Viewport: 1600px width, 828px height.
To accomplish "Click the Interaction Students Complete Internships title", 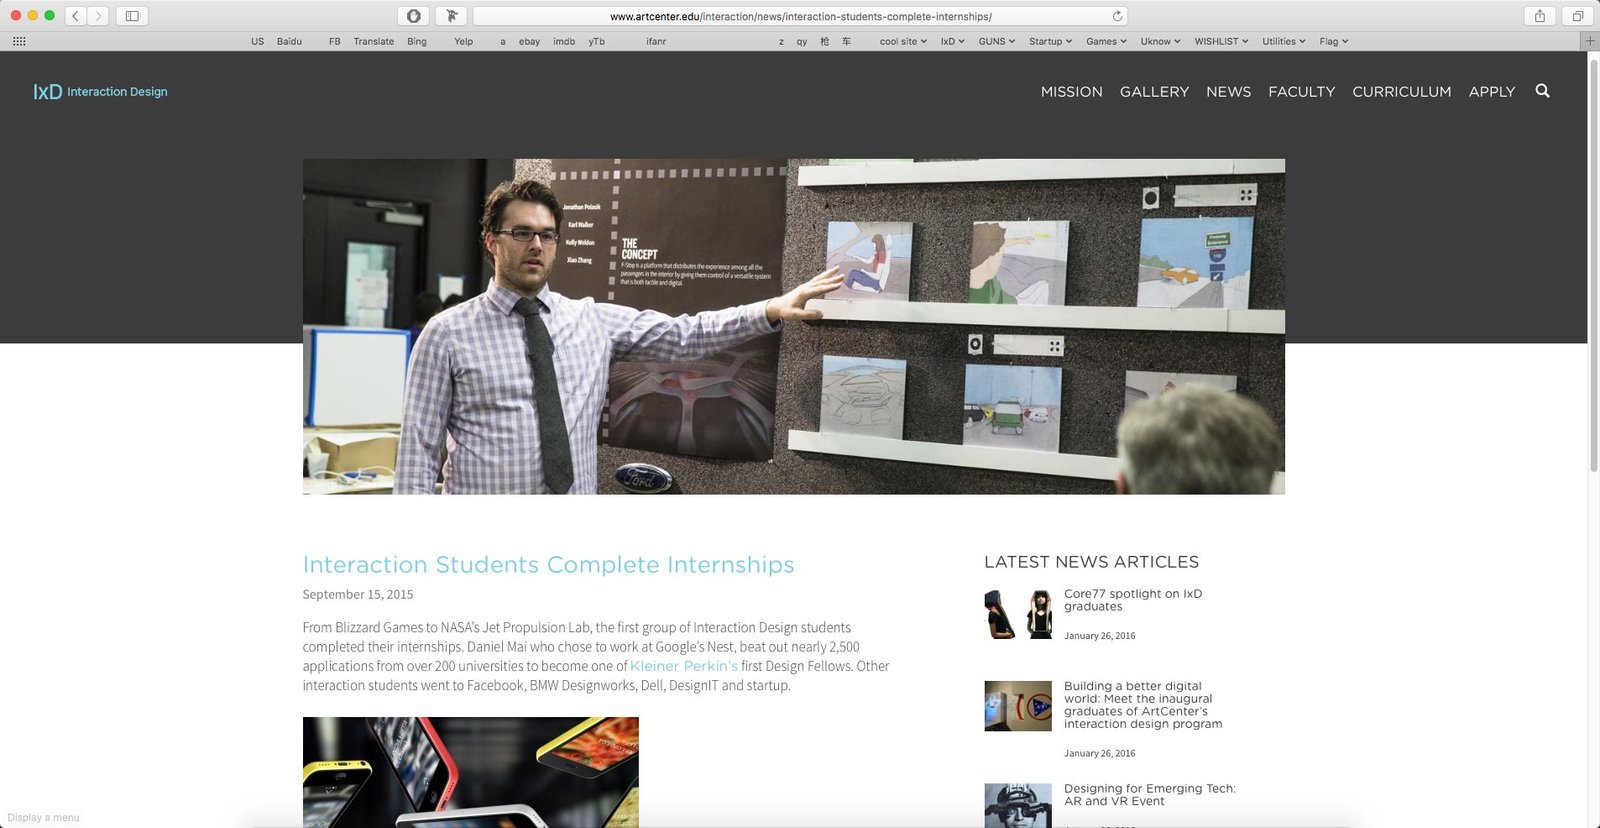I will 548,565.
